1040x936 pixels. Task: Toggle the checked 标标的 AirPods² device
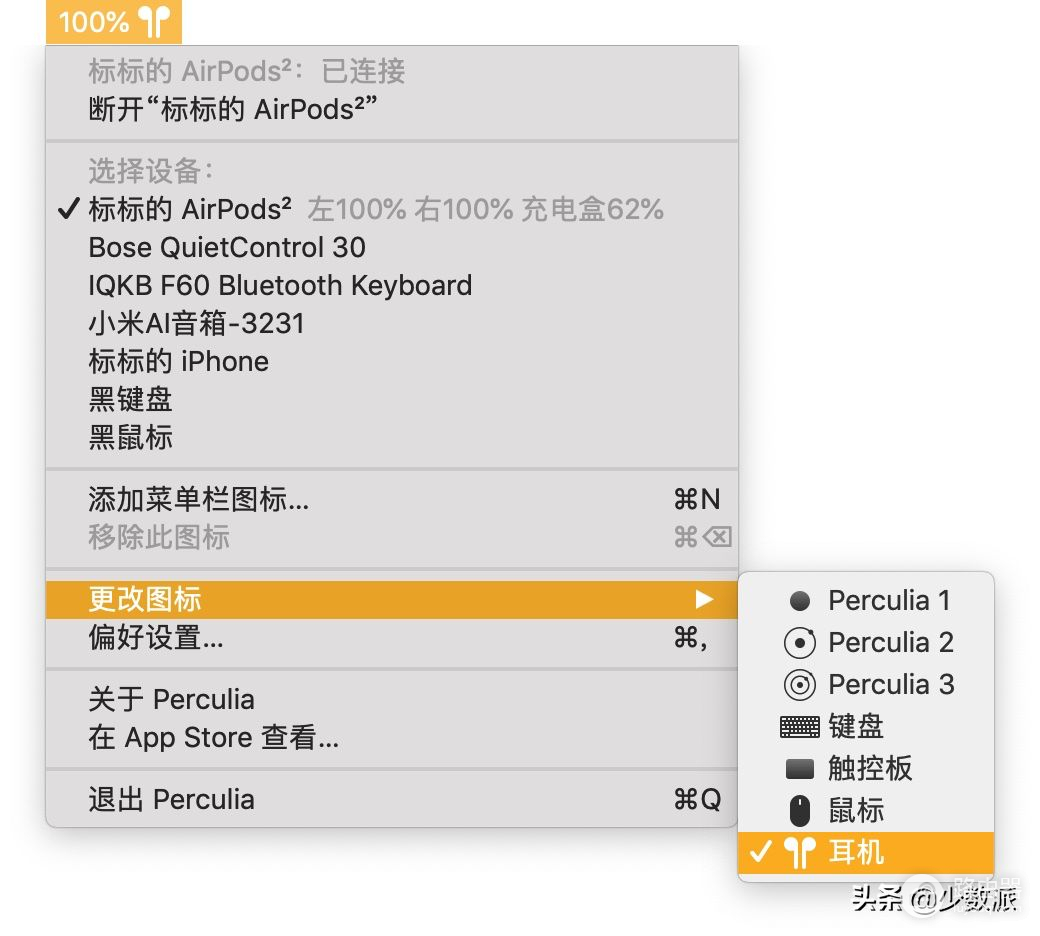pyautogui.click(x=190, y=209)
